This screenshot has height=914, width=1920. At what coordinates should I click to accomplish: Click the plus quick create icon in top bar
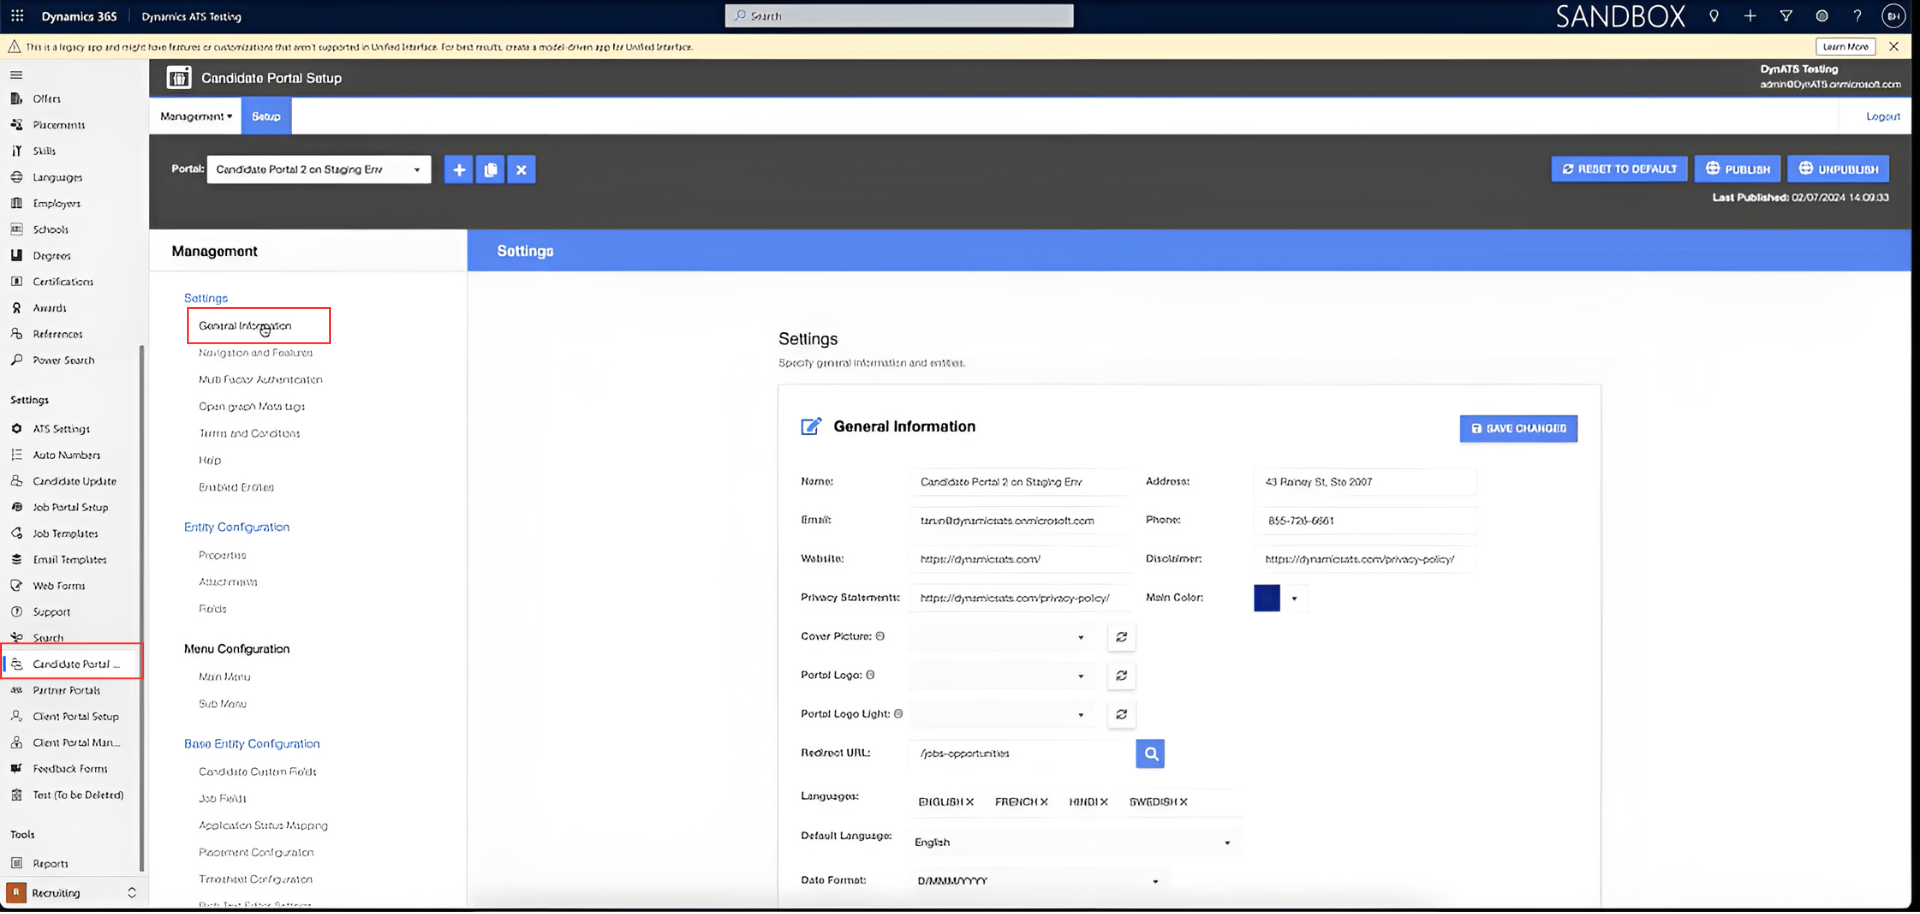coord(1750,16)
